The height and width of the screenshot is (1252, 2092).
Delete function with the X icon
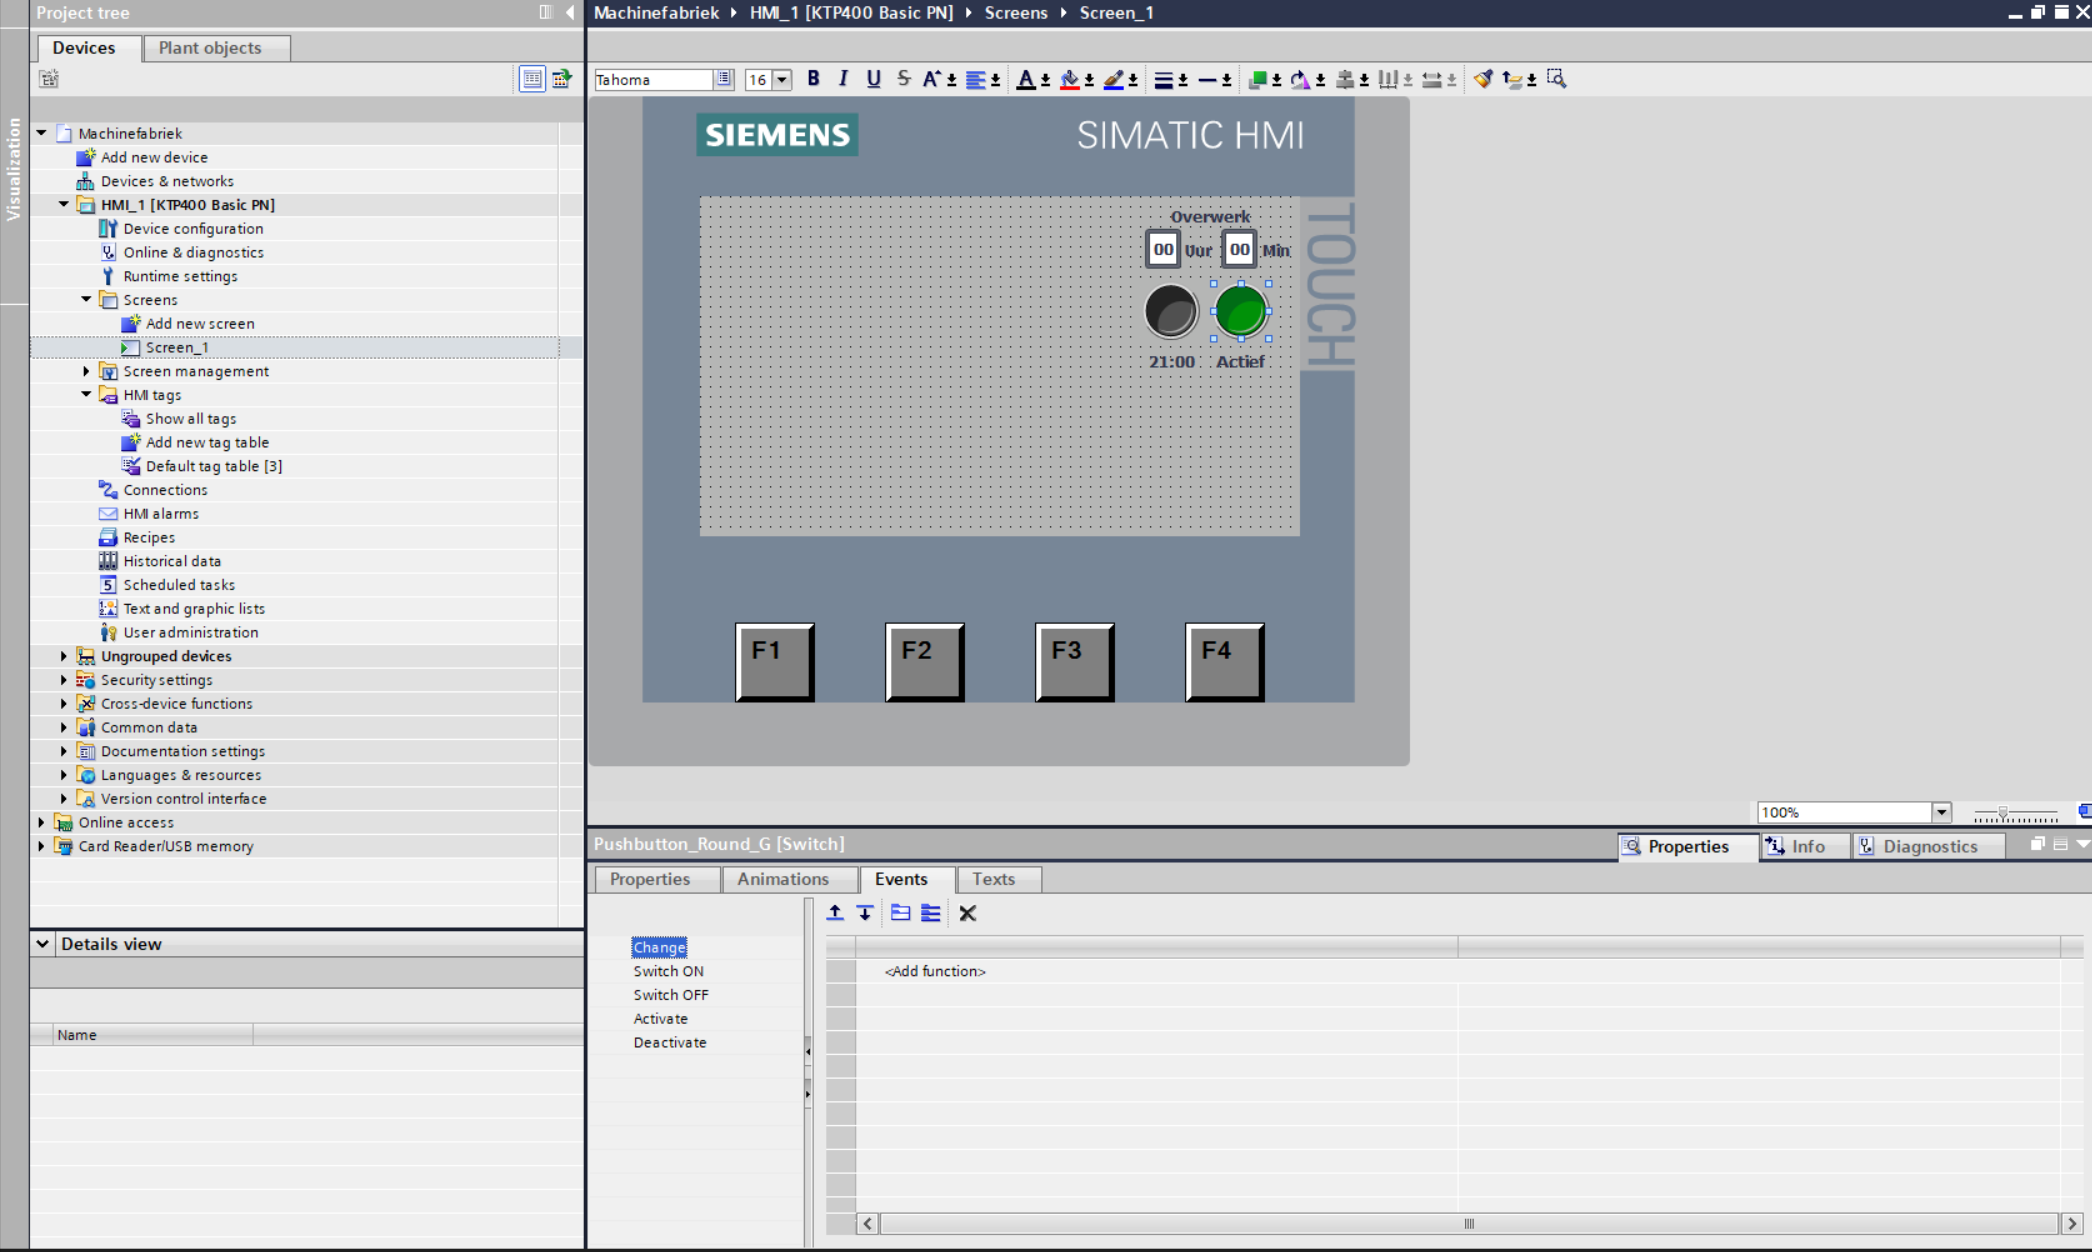[967, 913]
